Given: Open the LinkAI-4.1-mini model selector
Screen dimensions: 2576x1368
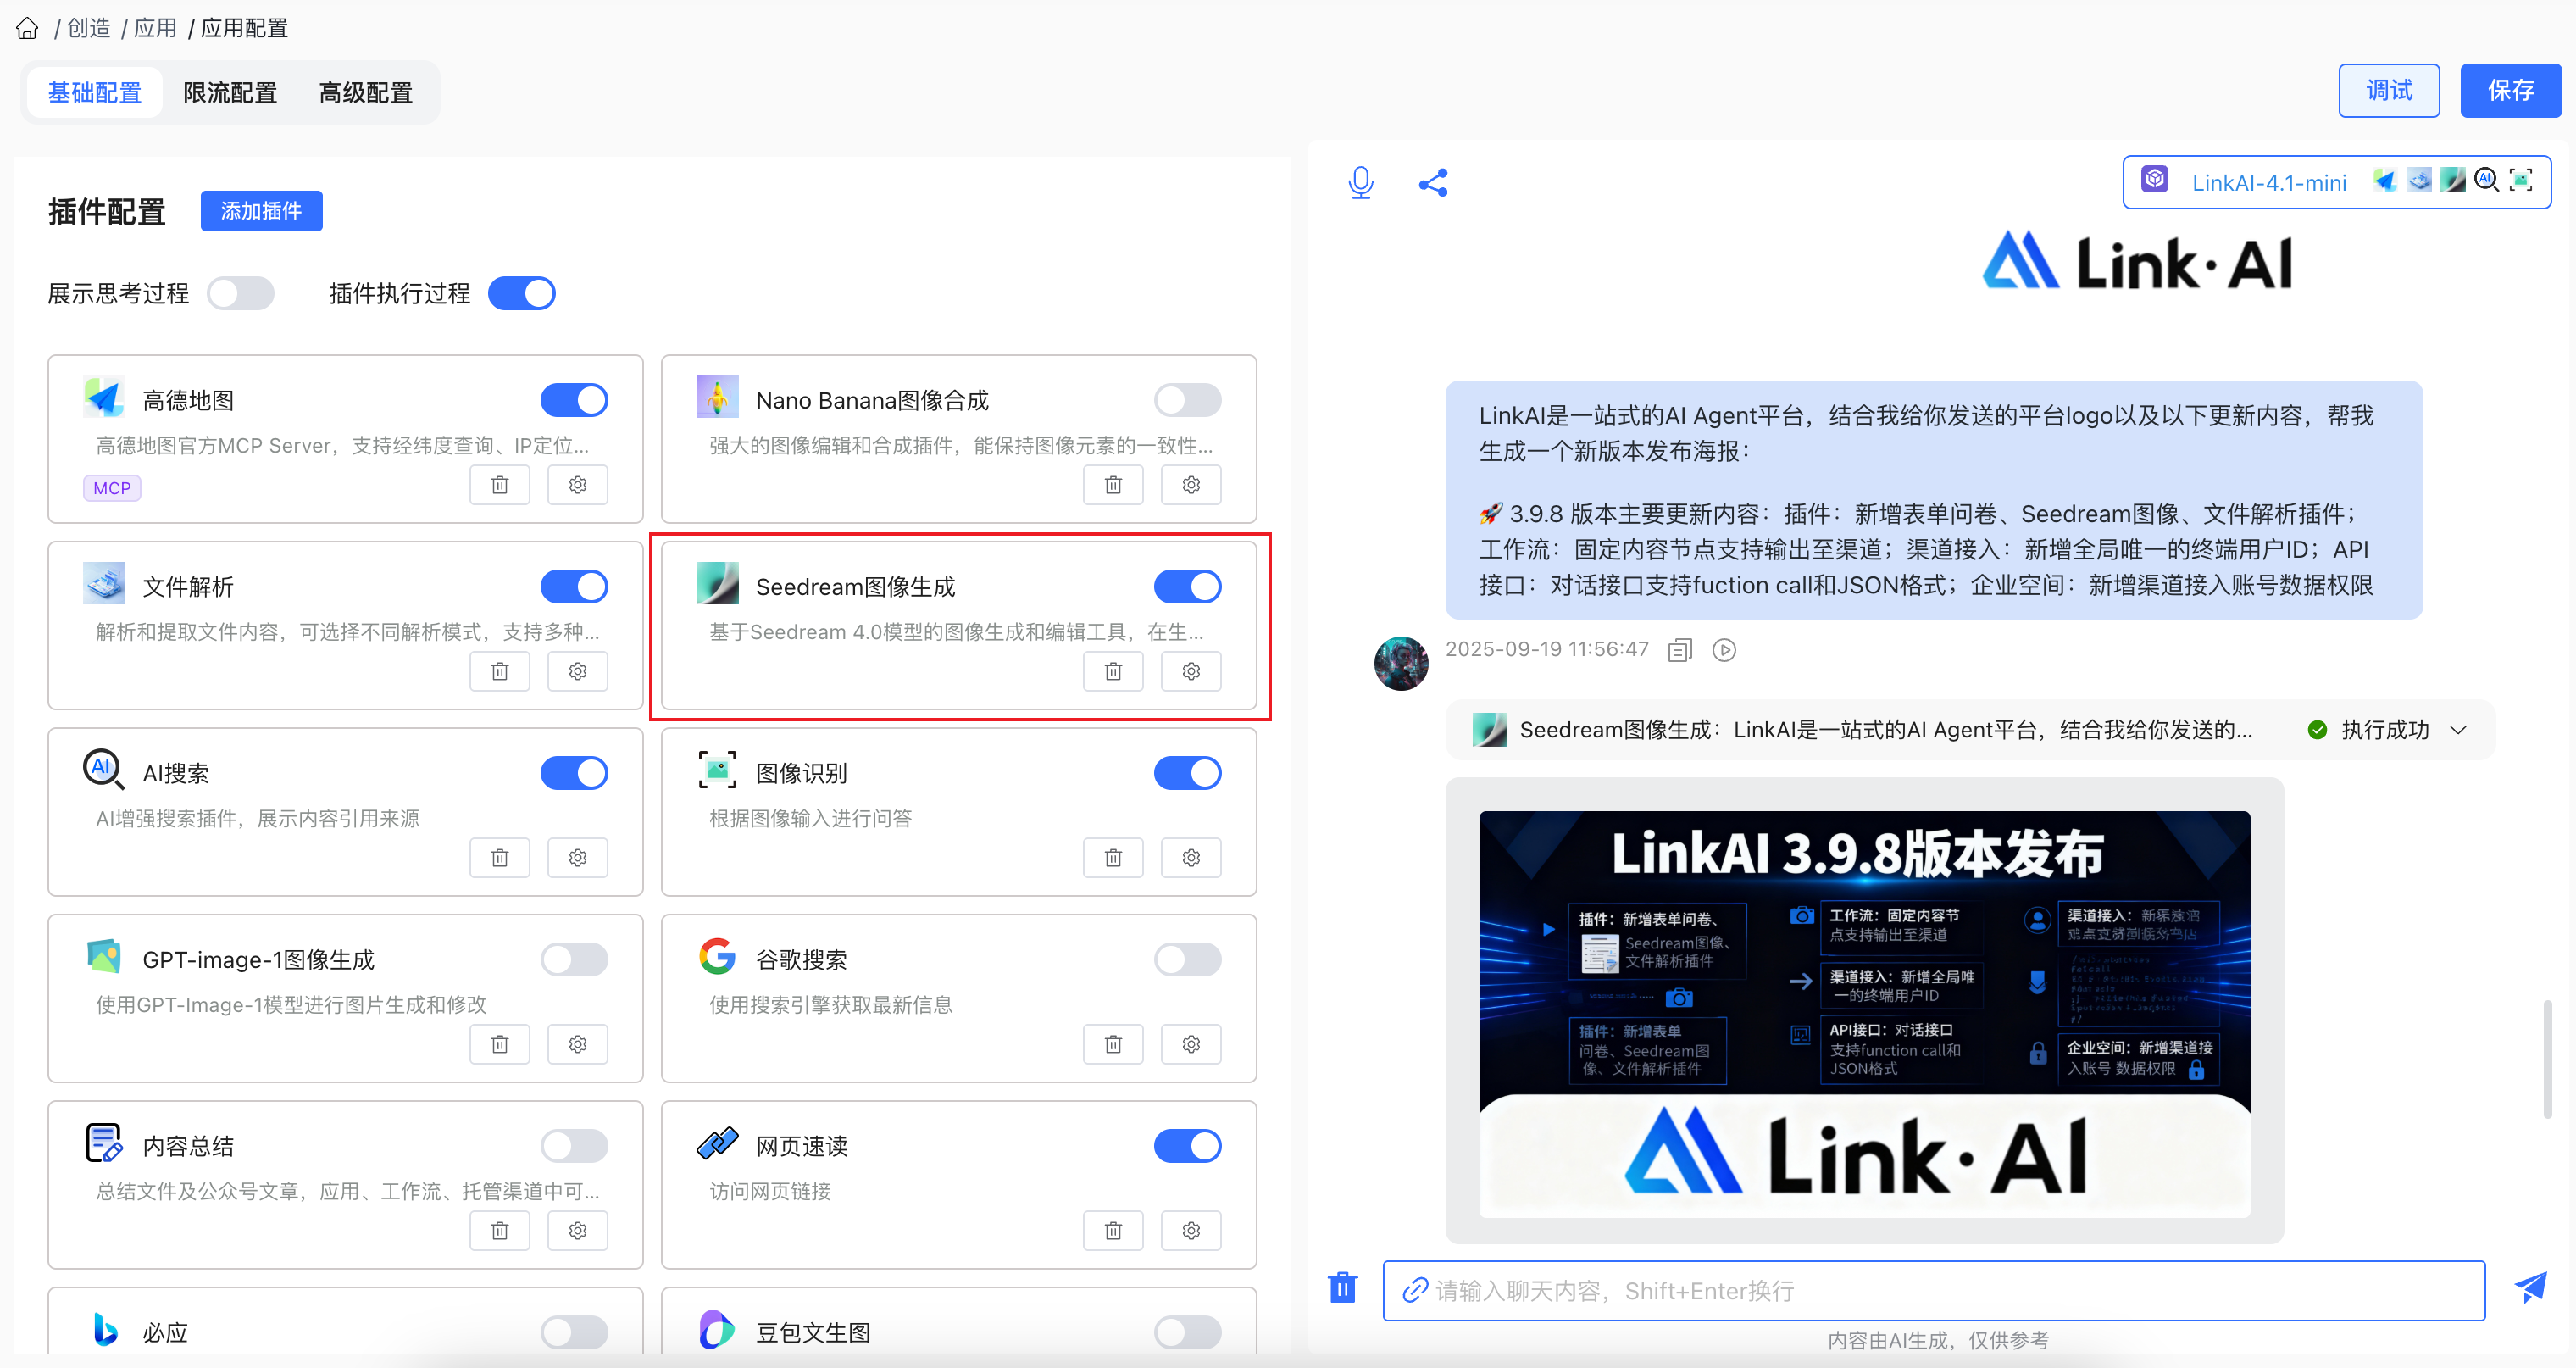Looking at the screenshot, I should point(2336,182).
